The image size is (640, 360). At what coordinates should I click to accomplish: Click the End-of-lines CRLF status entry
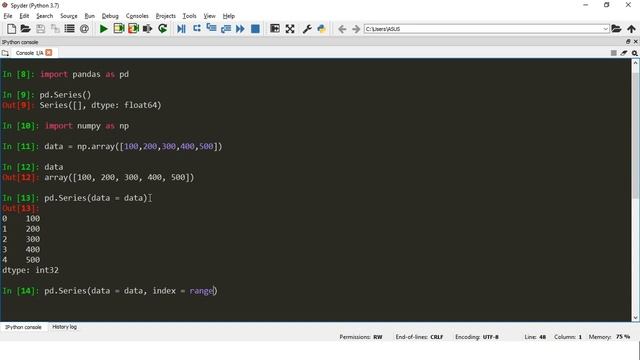coord(419,337)
